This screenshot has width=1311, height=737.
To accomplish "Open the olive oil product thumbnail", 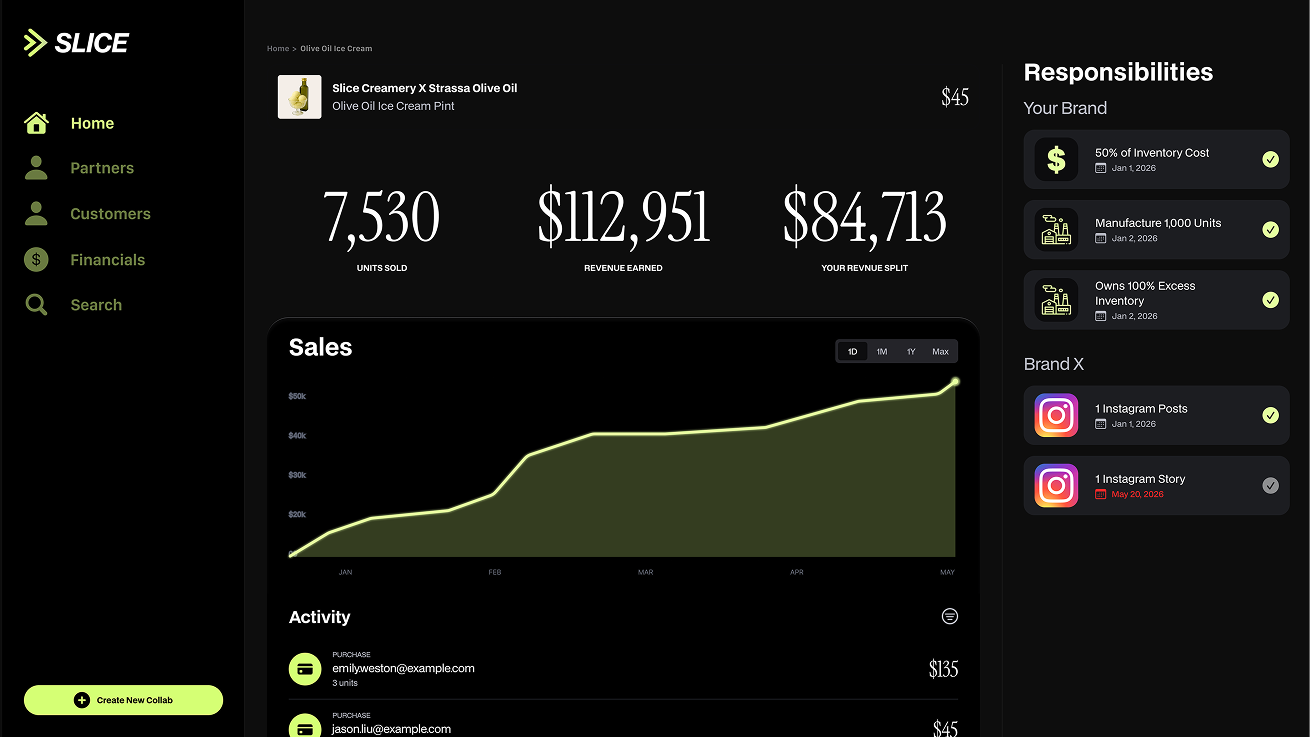I will click(x=299, y=97).
